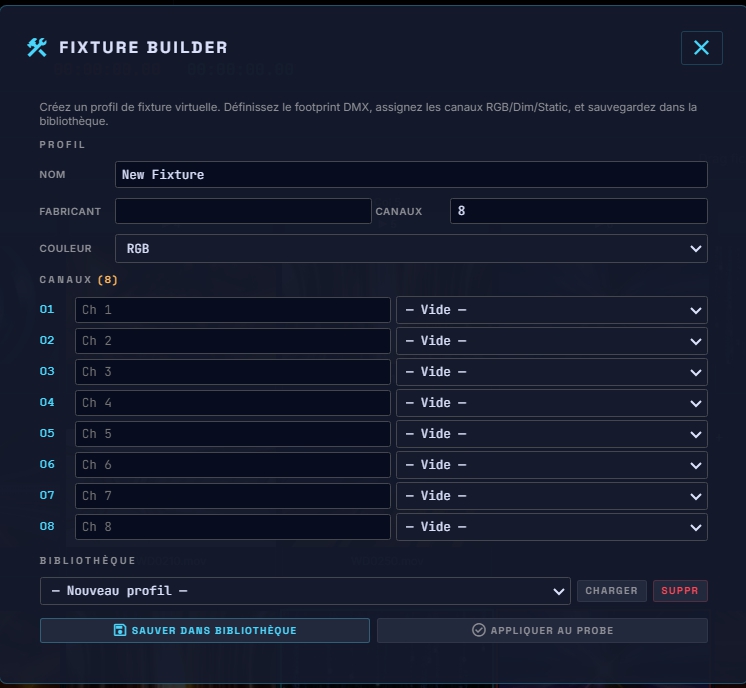Open channel 02 type dropdown
This screenshot has height=688, width=746.
click(x=552, y=341)
